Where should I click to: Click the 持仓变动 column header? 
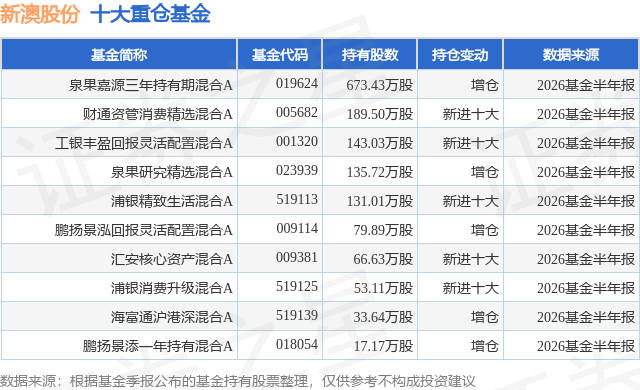click(460, 54)
